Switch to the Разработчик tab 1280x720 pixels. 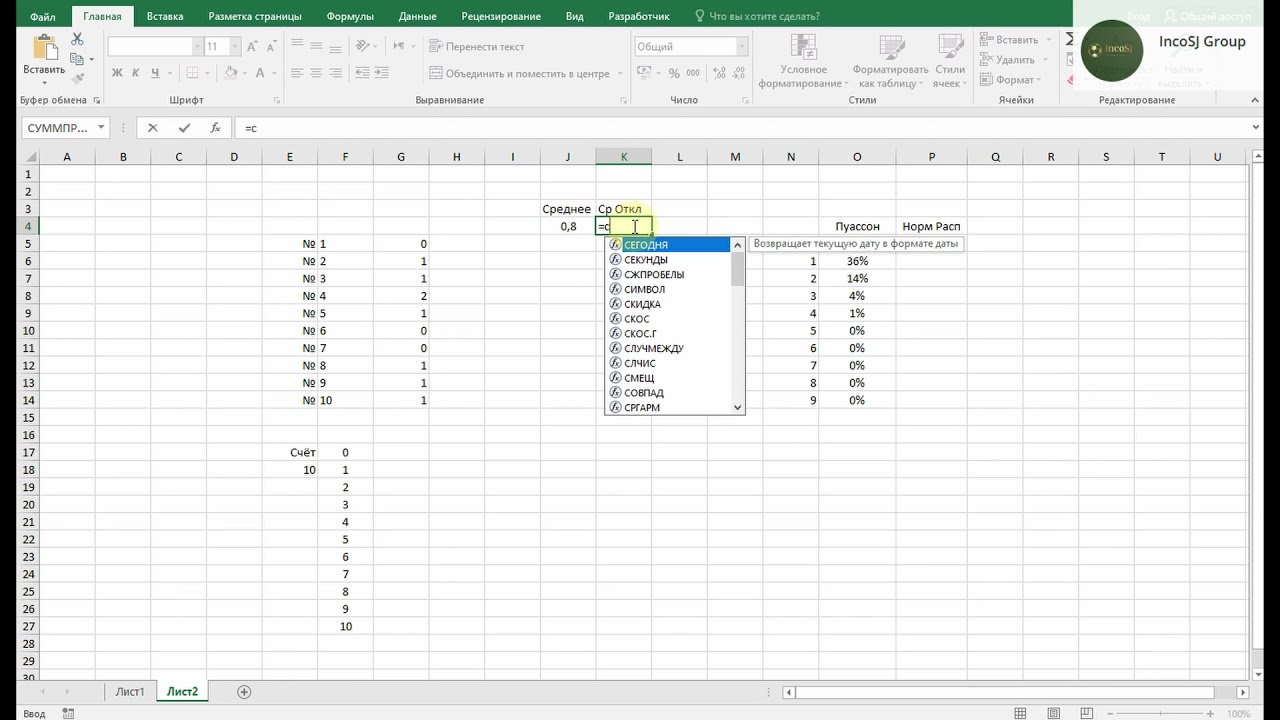pos(638,17)
